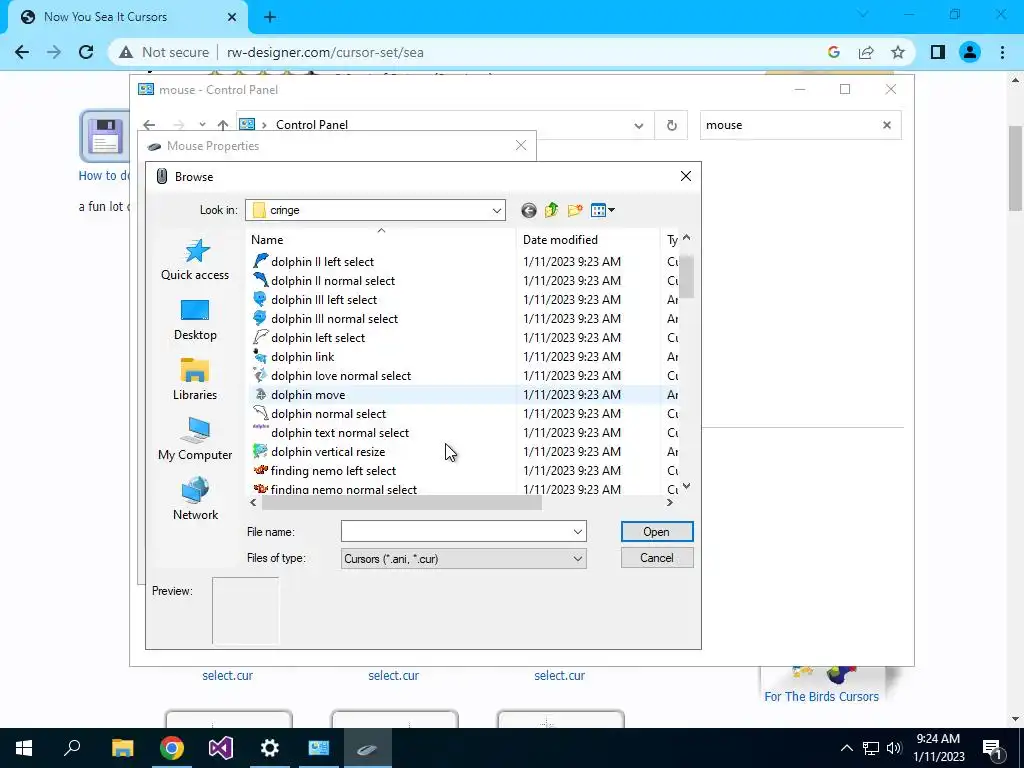Expand the Control Panel address bar dropdown

tap(639, 125)
